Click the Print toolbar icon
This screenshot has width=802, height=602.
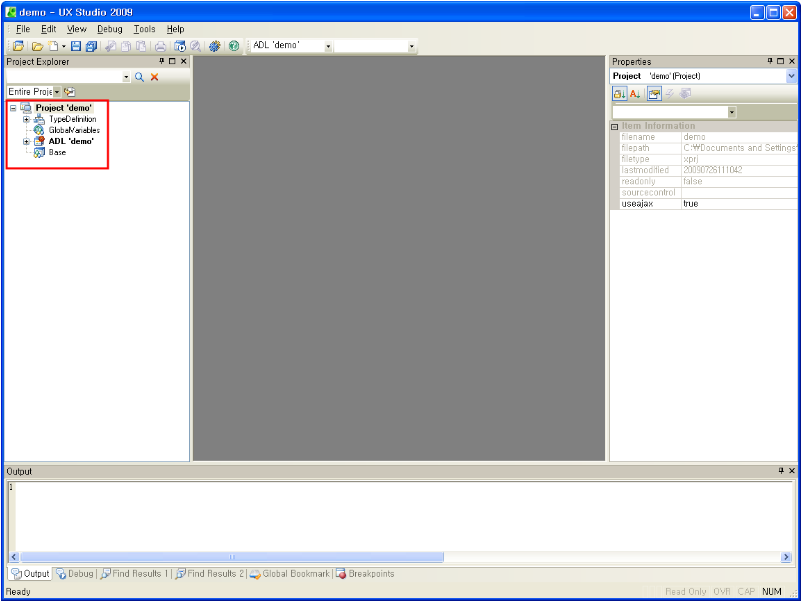pos(160,46)
